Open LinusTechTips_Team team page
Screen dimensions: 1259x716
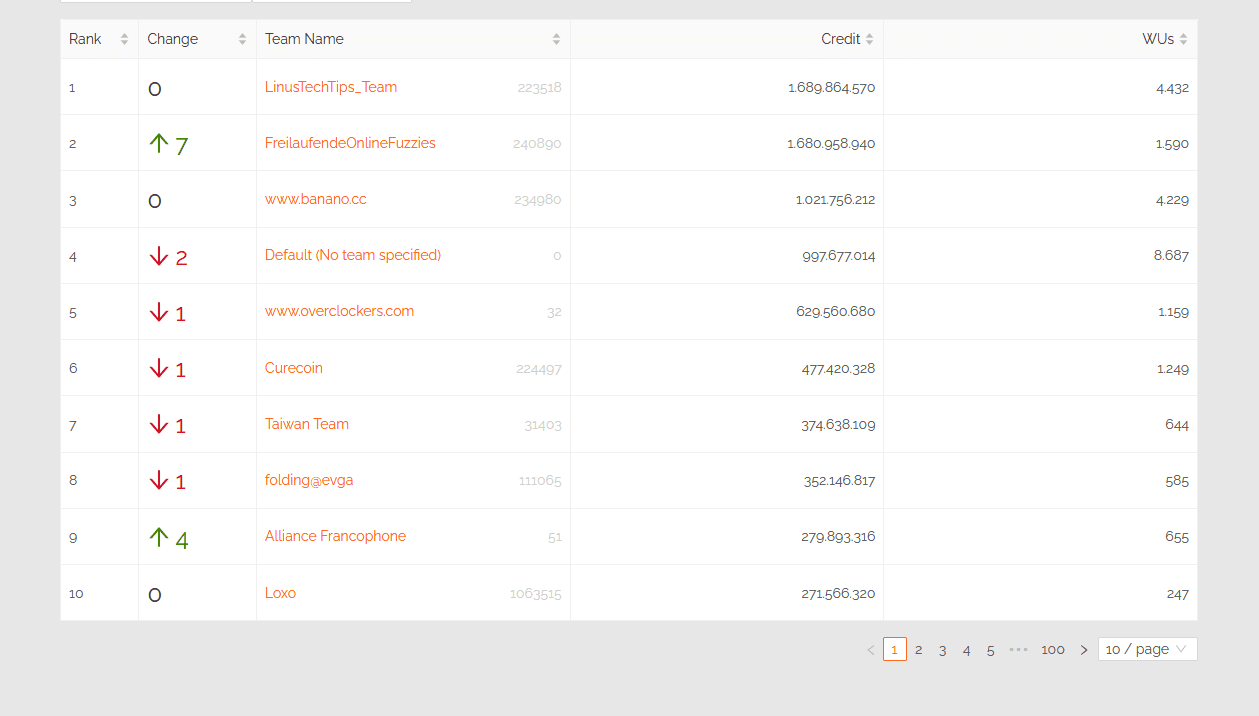[331, 87]
